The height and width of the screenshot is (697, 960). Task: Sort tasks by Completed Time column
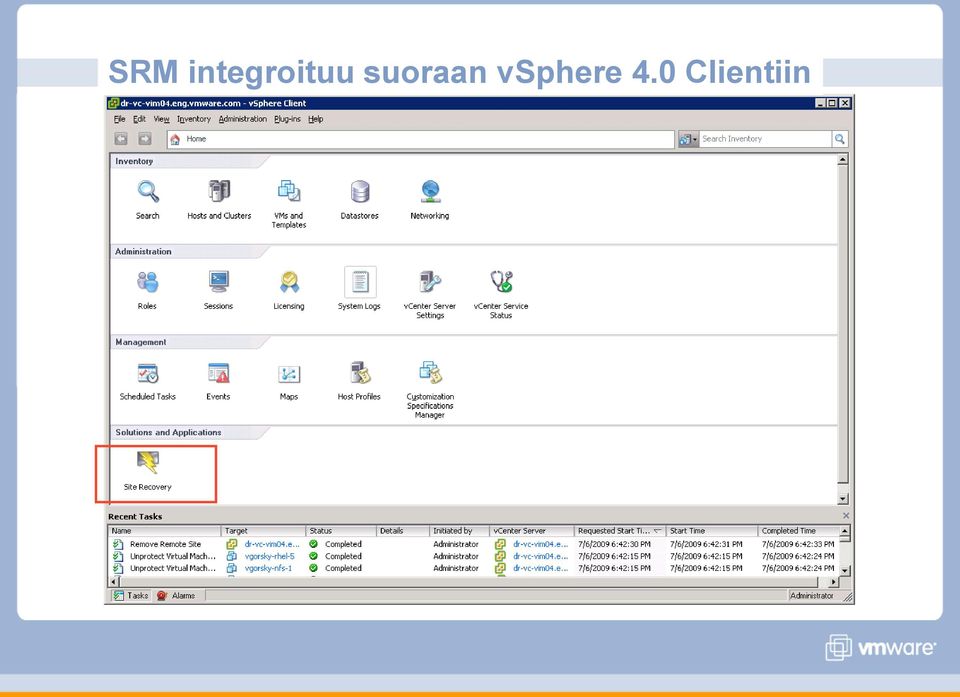point(798,531)
